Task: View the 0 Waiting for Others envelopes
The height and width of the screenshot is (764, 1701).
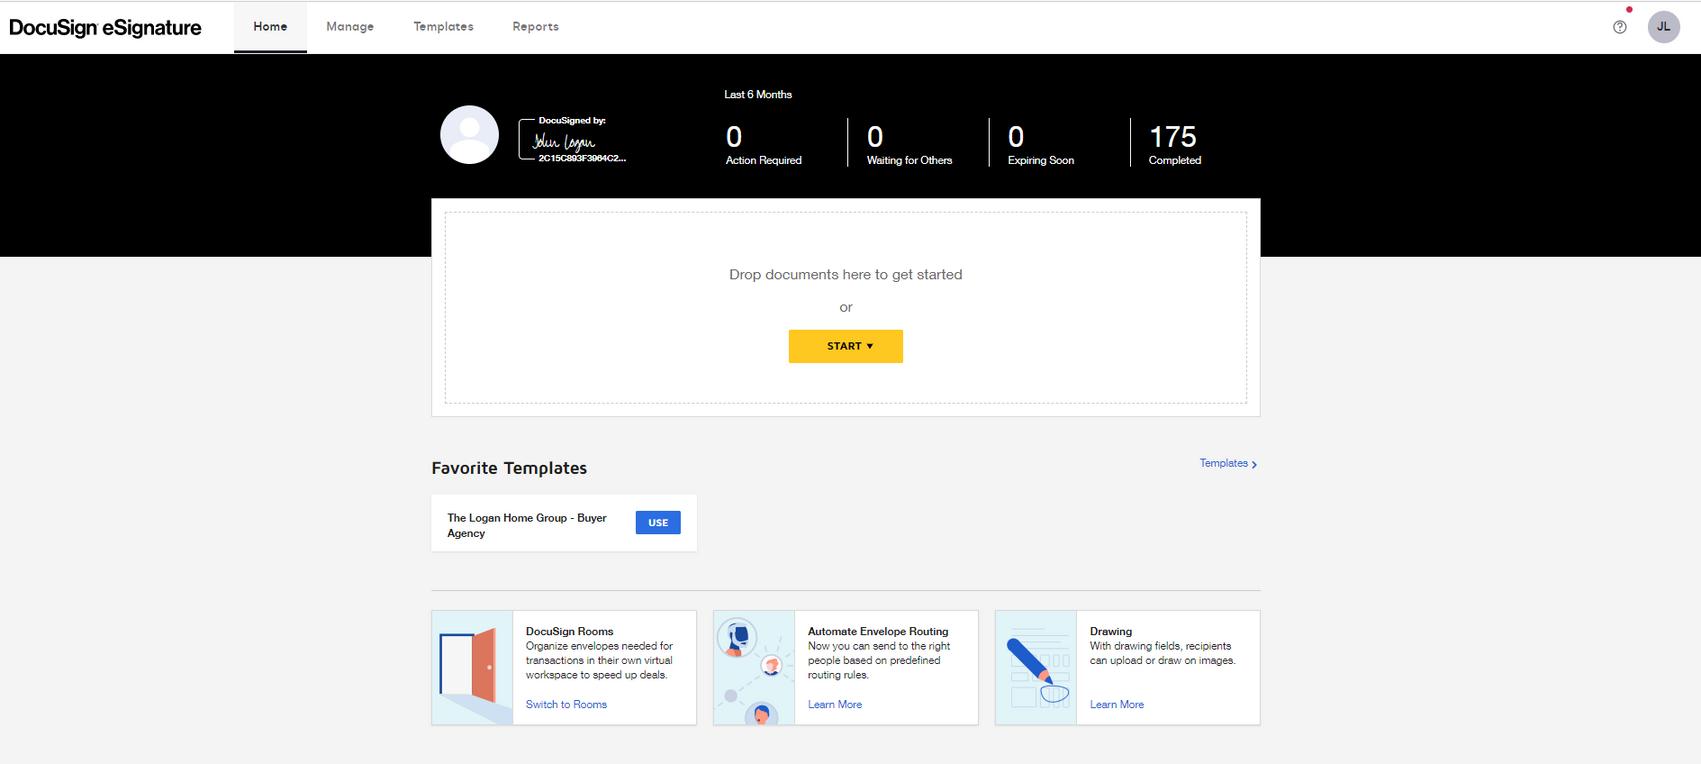Action: [x=909, y=144]
